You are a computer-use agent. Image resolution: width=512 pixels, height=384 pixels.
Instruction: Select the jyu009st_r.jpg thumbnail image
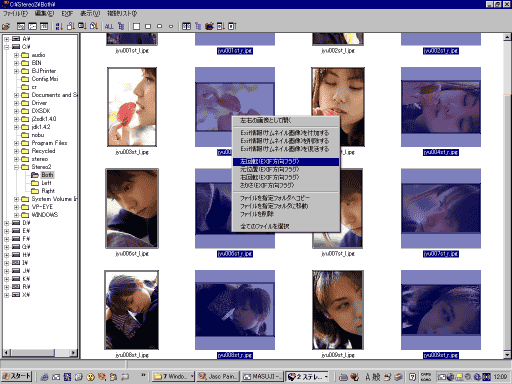(441, 310)
